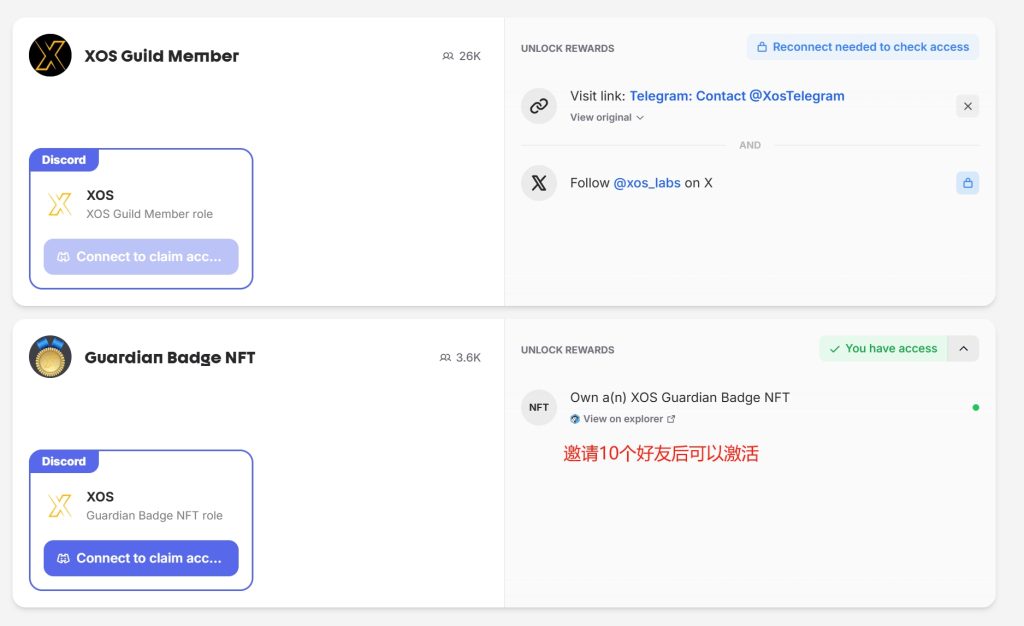Click the You have access status button
This screenshot has width=1024, height=626.
(883, 349)
